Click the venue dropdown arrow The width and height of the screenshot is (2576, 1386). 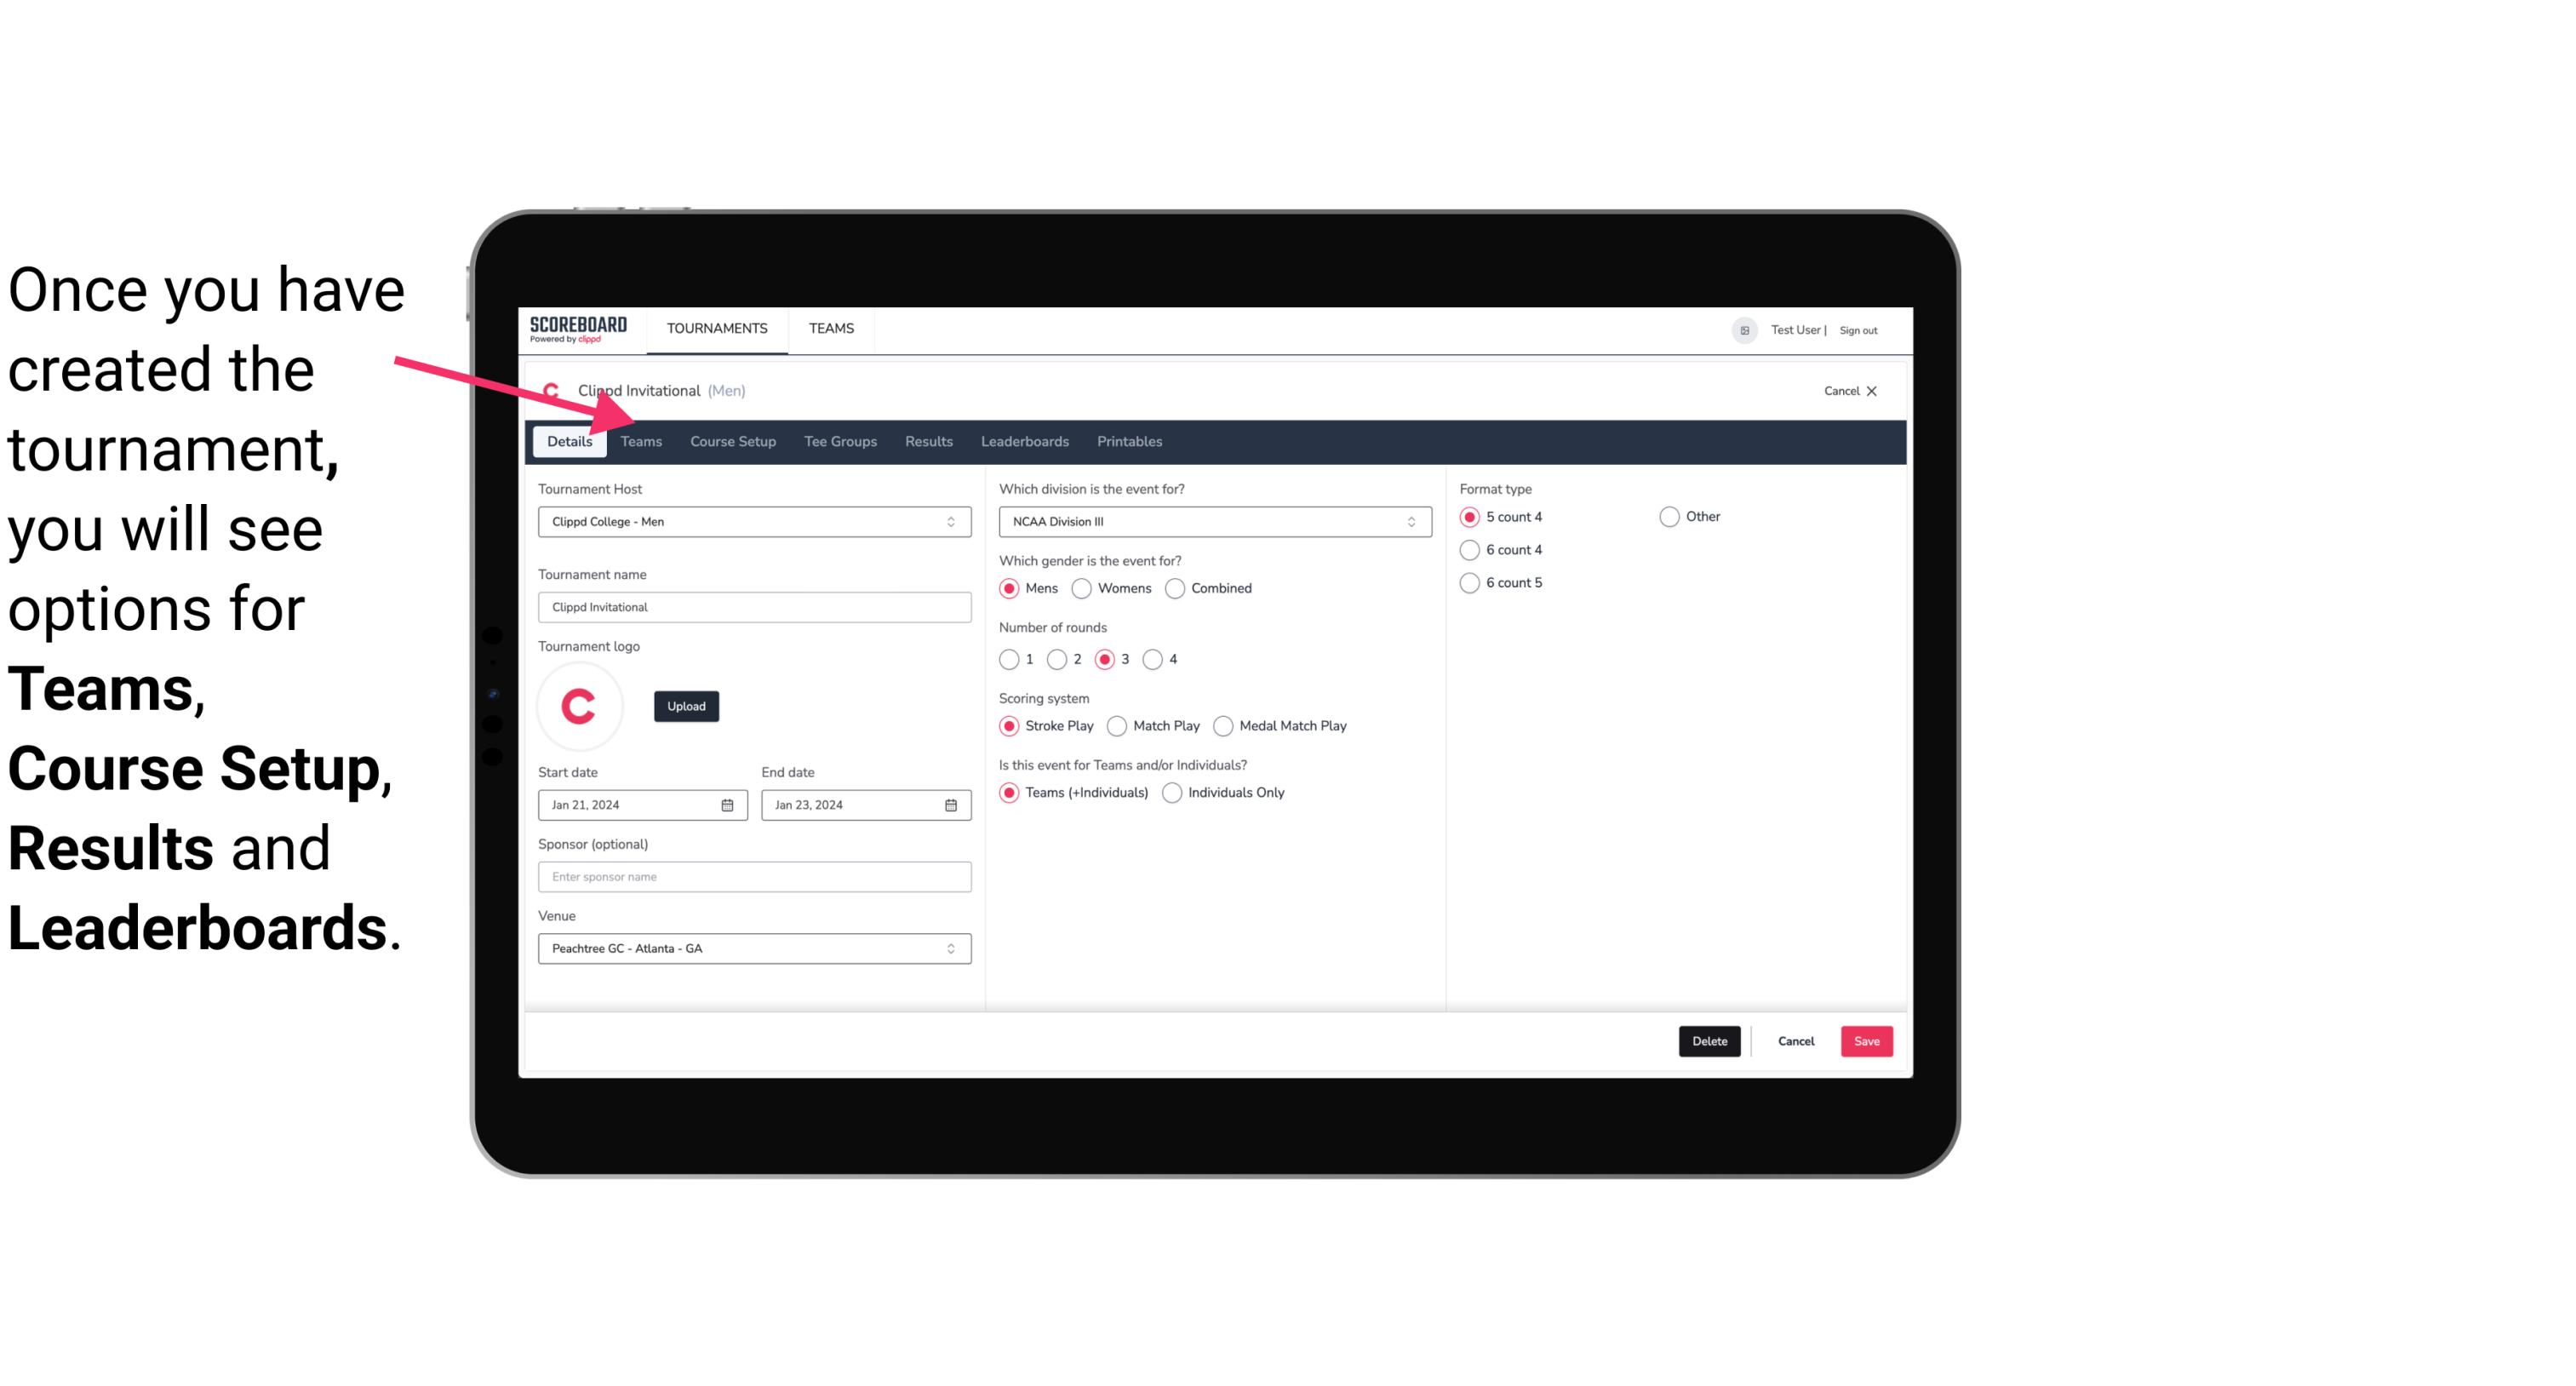pyautogui.click(x=950, y=948)
